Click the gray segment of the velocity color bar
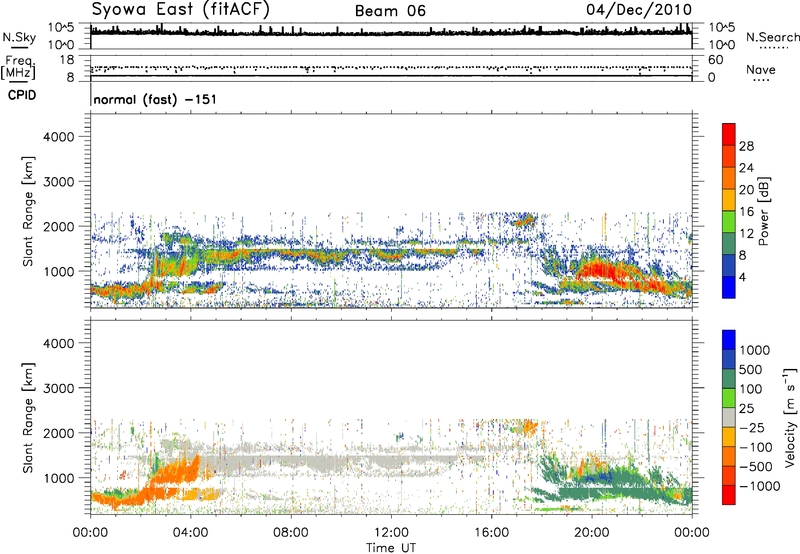Viewport: 800px width, 554px height. [x=729, y=418]
